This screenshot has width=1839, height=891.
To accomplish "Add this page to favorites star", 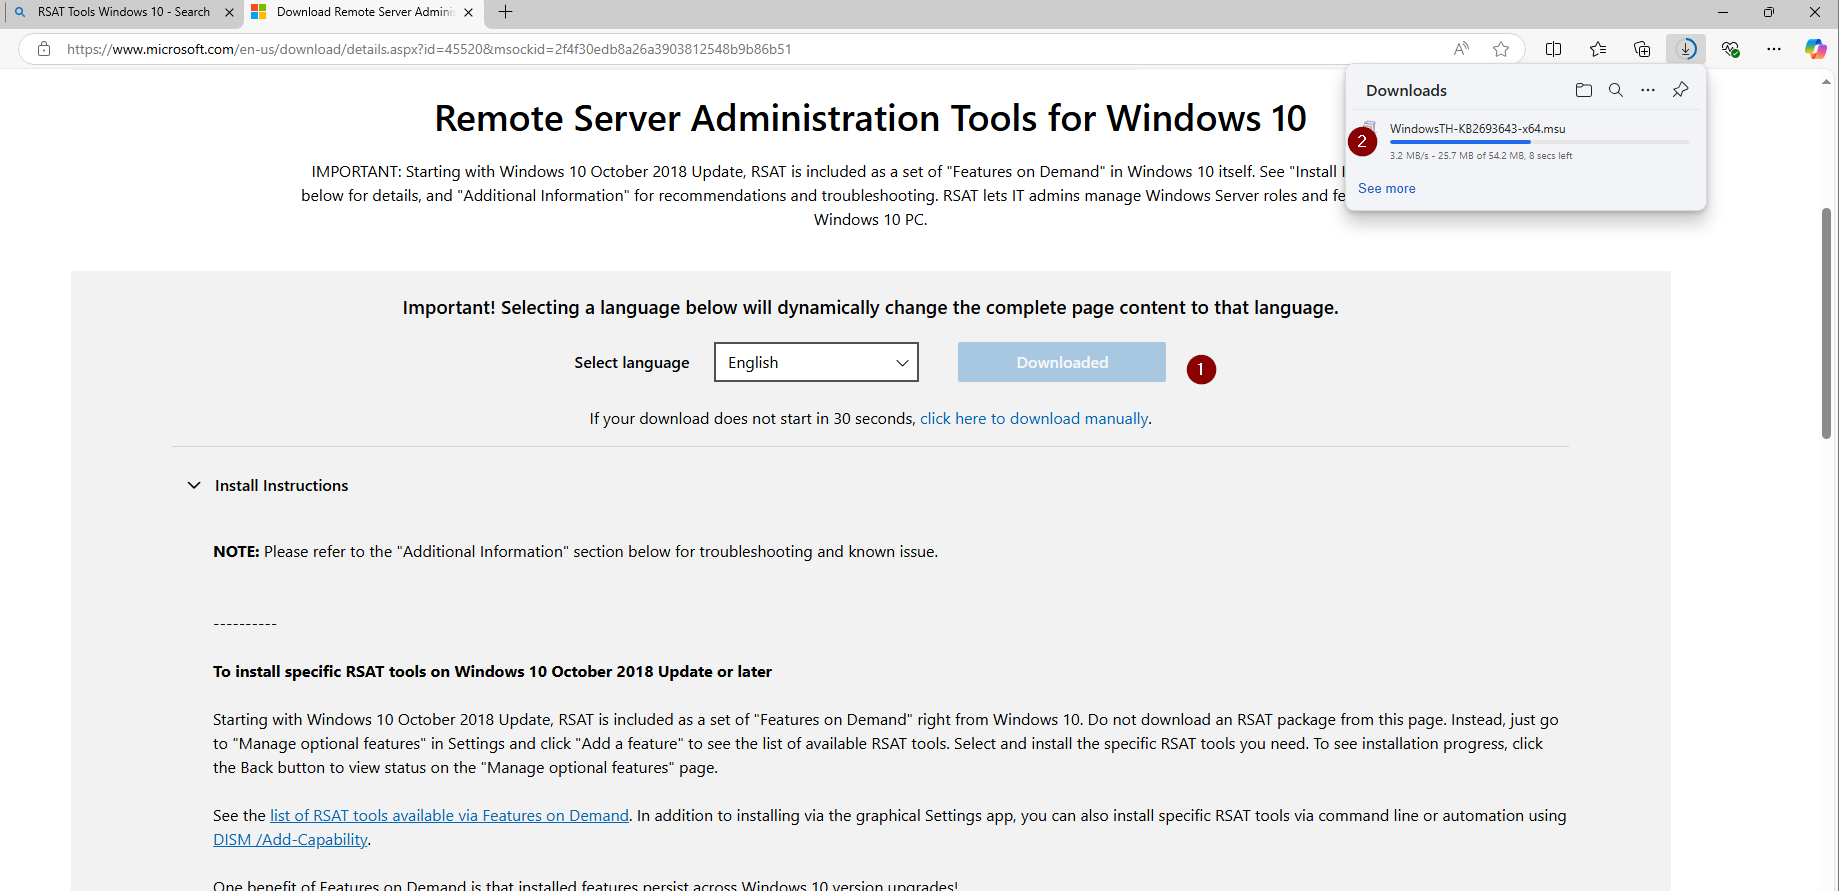I will (x=1501, y=49).
